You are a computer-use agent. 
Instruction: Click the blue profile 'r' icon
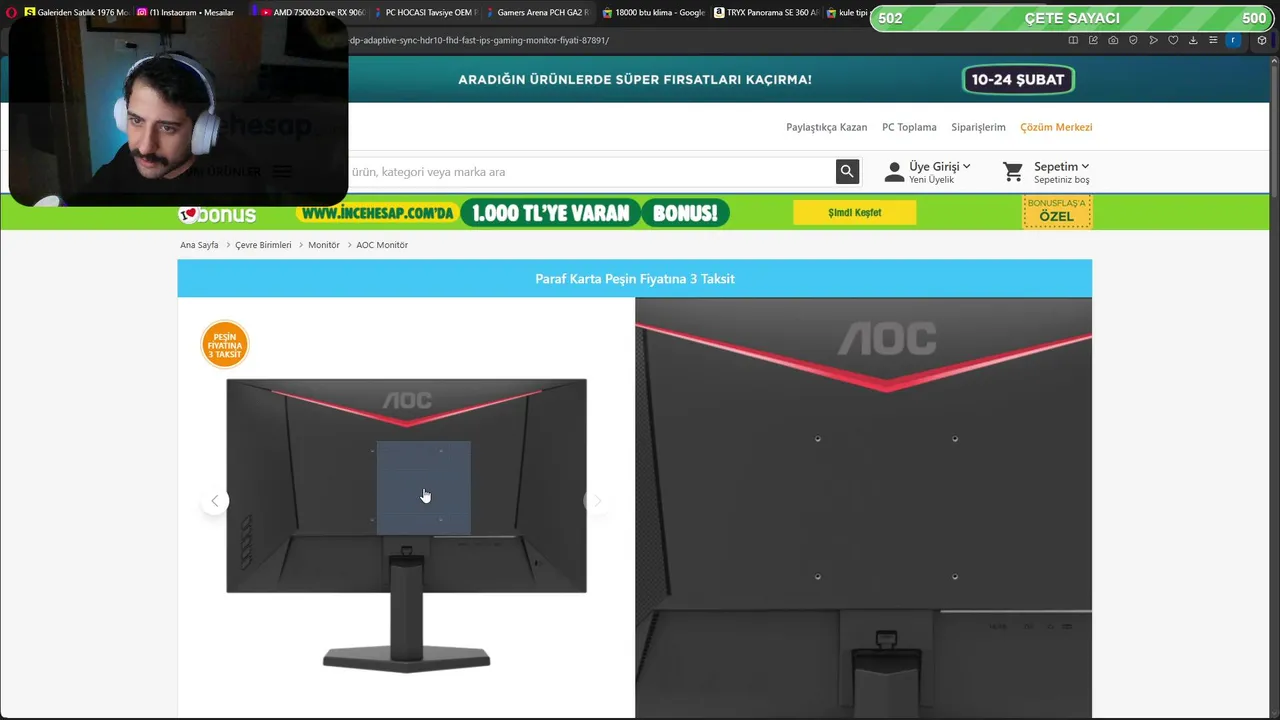click(x=1233, y=40)
